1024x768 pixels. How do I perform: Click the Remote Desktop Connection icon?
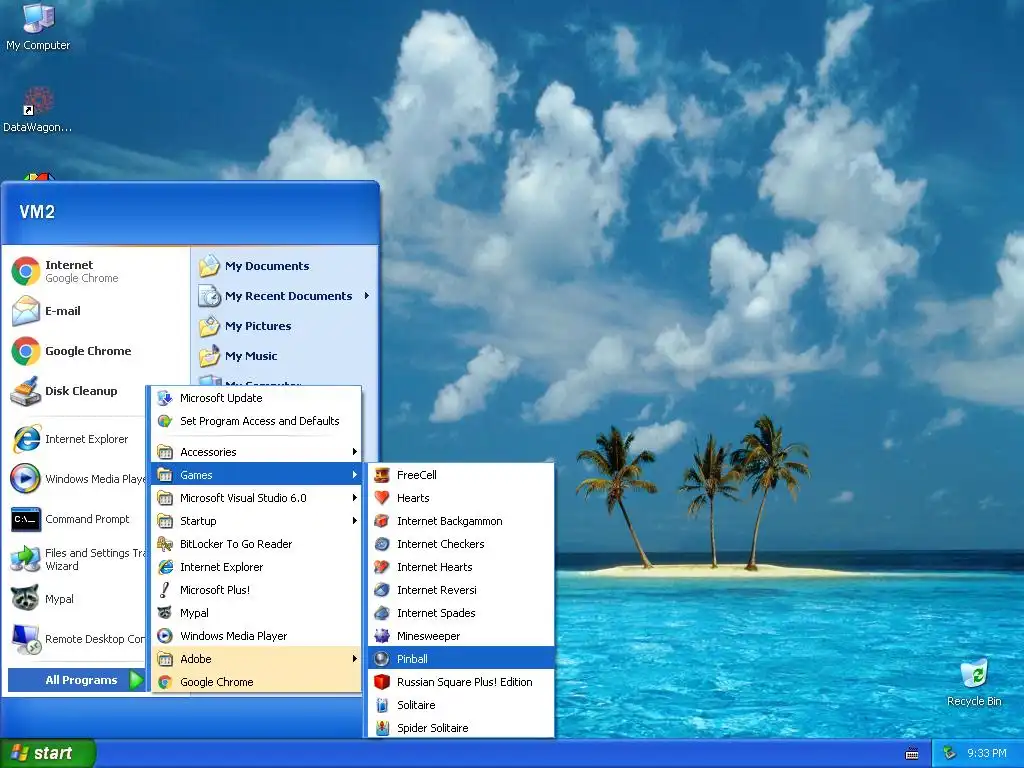[x=25, y=639]
